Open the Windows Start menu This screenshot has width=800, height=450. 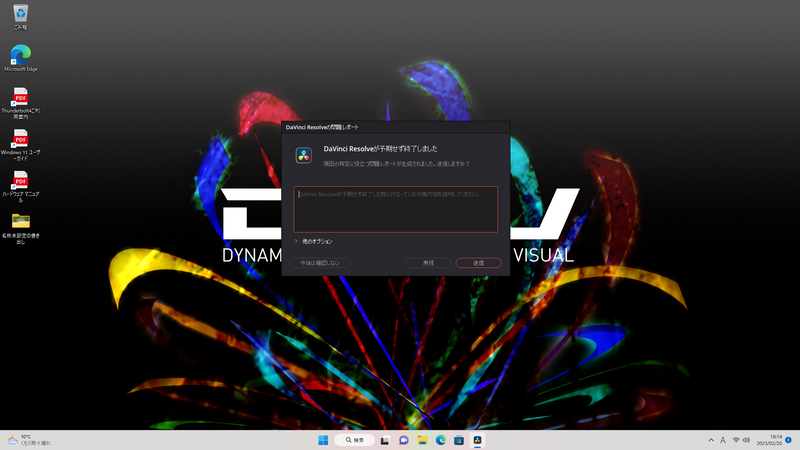(323, 440)
